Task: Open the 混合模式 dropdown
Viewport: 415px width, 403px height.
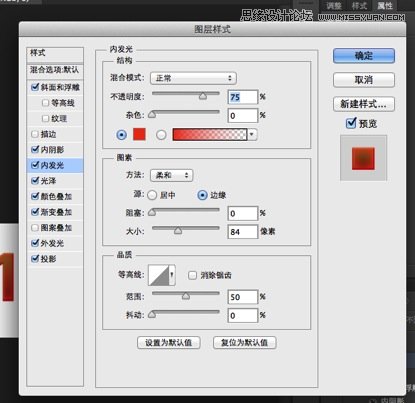Action: coord(193,78)
